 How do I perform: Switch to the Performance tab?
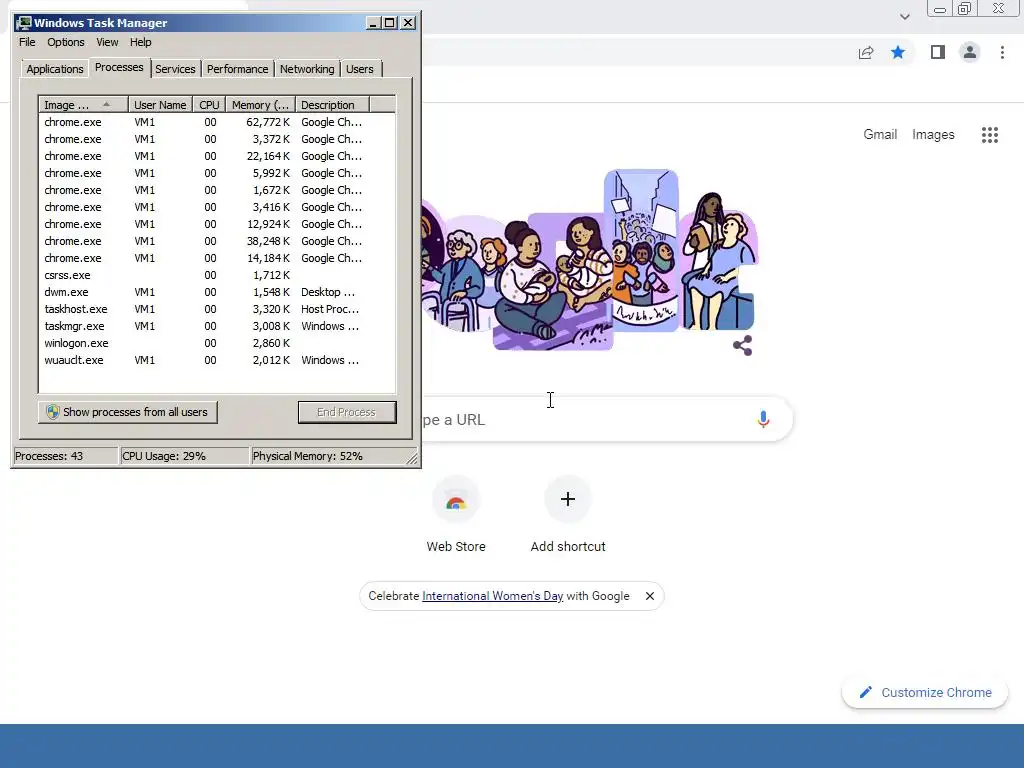[238, 69]
